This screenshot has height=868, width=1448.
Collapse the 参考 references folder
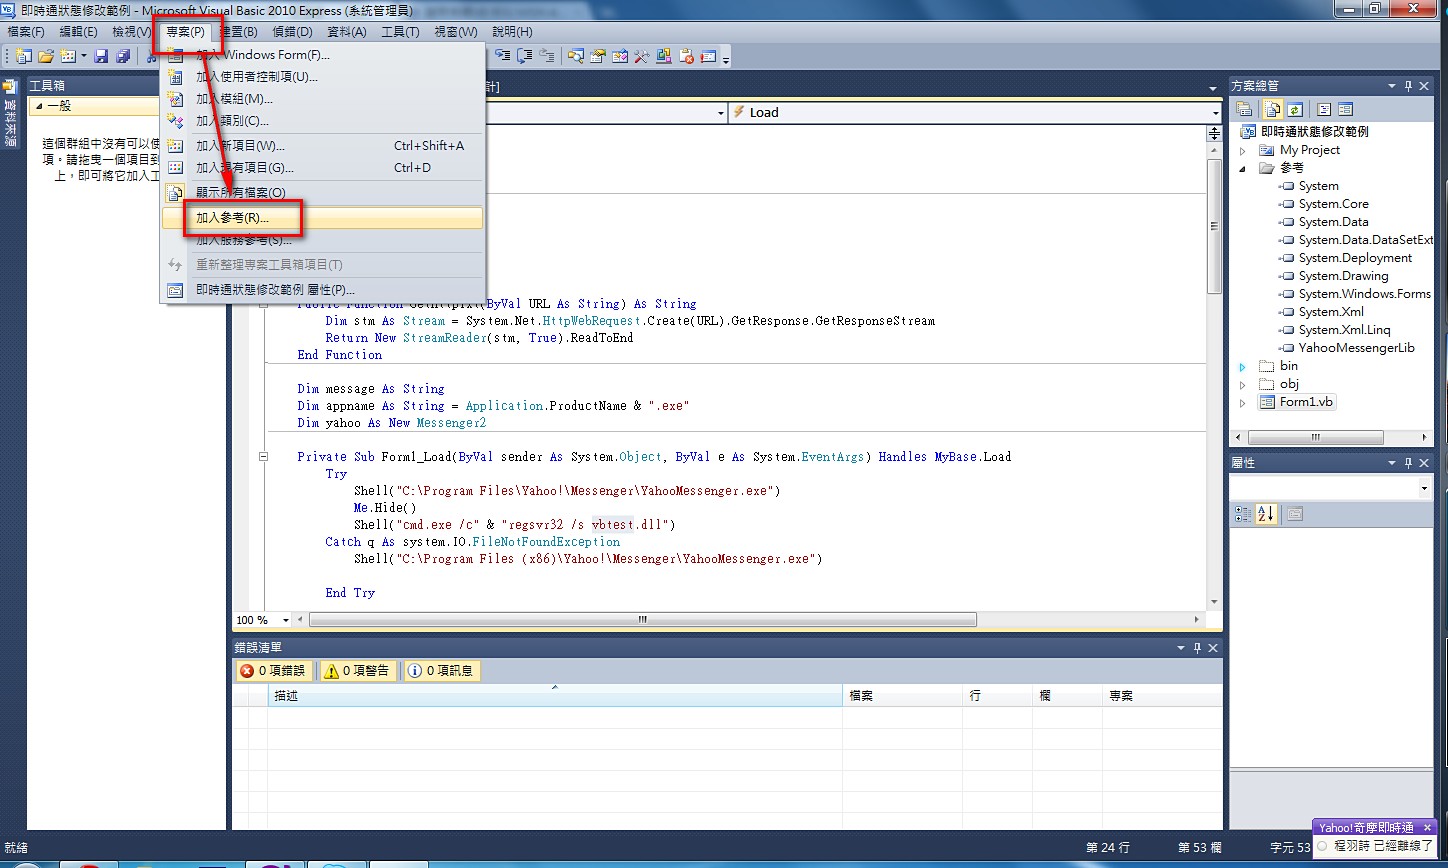click(x=1243, y=168)
